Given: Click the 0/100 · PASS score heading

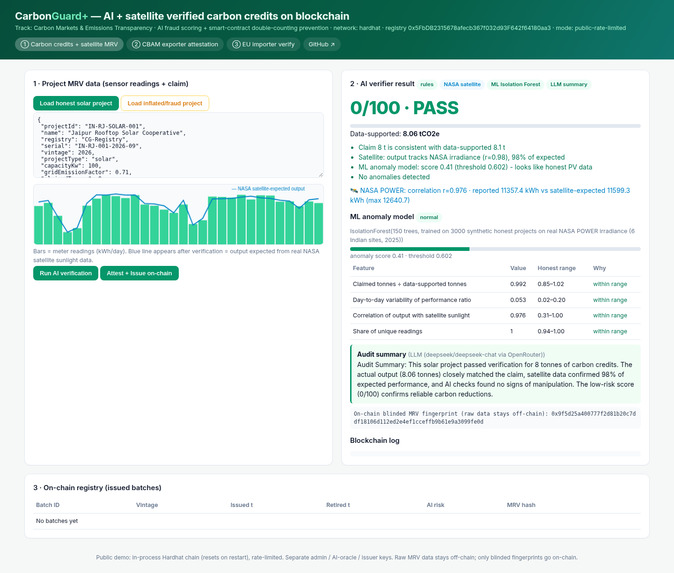Looking at the screenshot, I should point(404,108).
